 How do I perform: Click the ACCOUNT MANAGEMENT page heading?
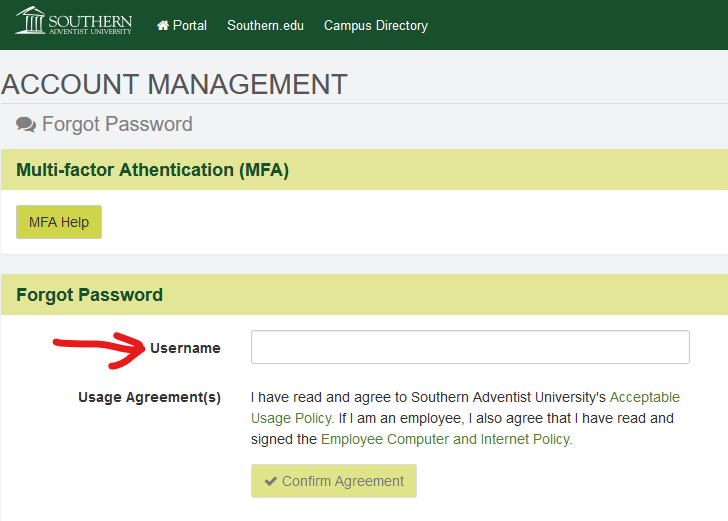click(175, 84)
